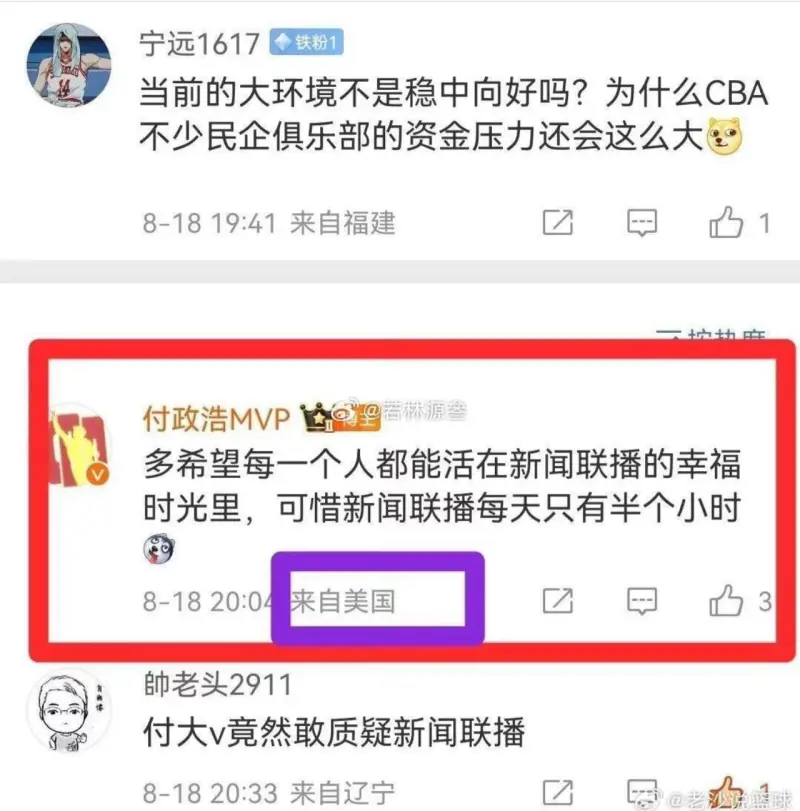The image size is (800, 811).
Task: Like the comment by 帥老头2911
Action: point(726,792)
